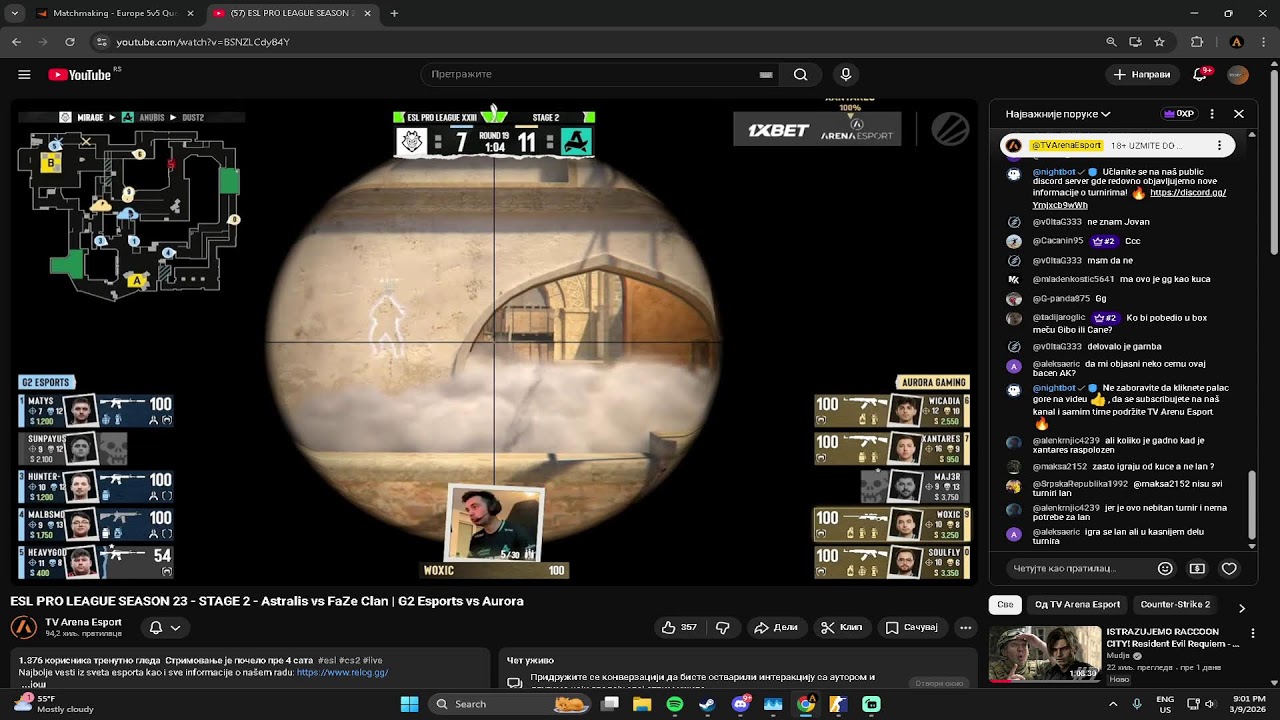Zoom icon in Chrome address bar
The width and height of the screenshot is (1280, 720).
pos(1111,42)
